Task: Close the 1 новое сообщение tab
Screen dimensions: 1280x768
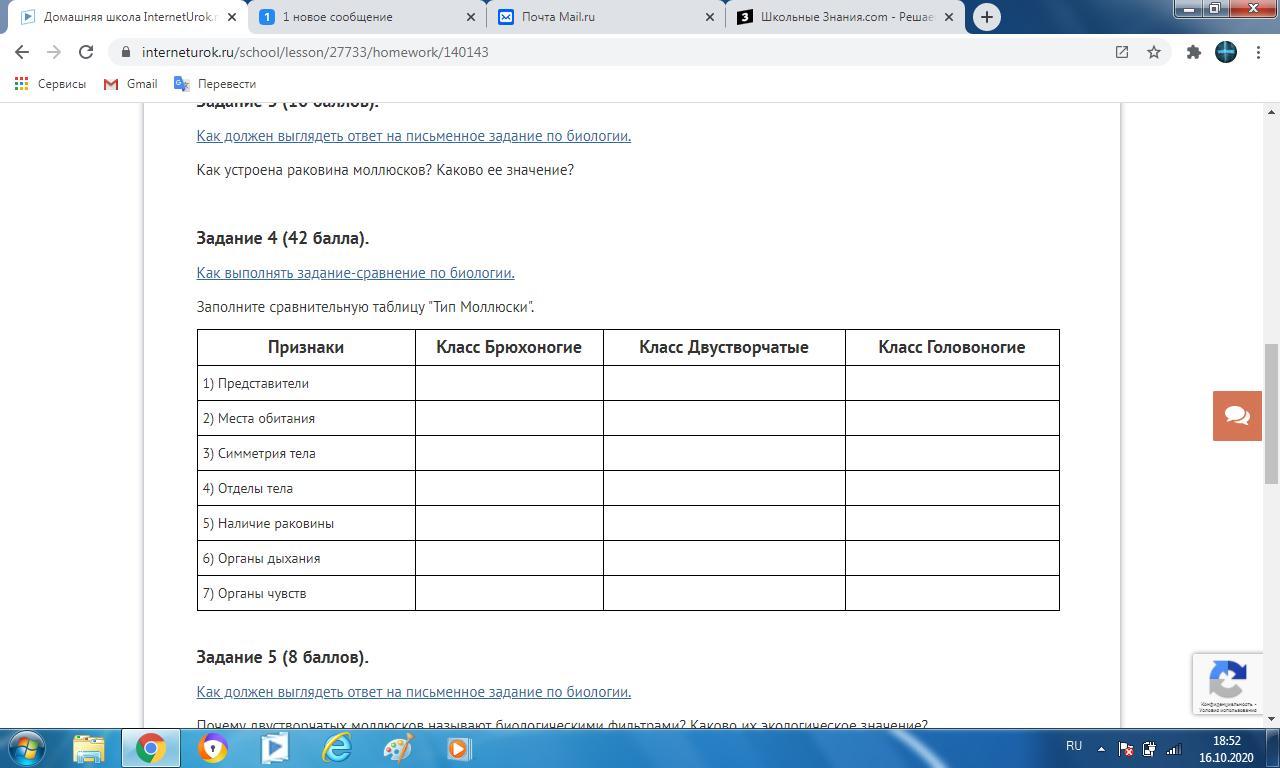Action: [471, 17]
